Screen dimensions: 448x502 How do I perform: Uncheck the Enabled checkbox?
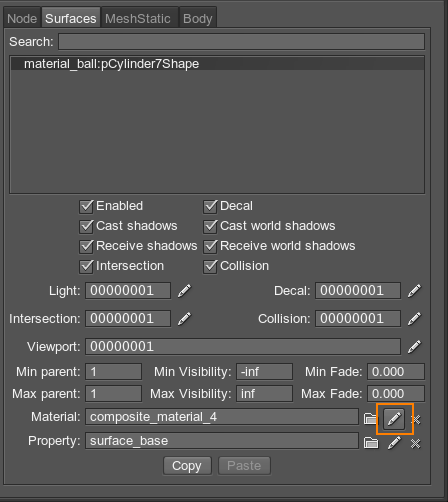(x=86, y=206)
